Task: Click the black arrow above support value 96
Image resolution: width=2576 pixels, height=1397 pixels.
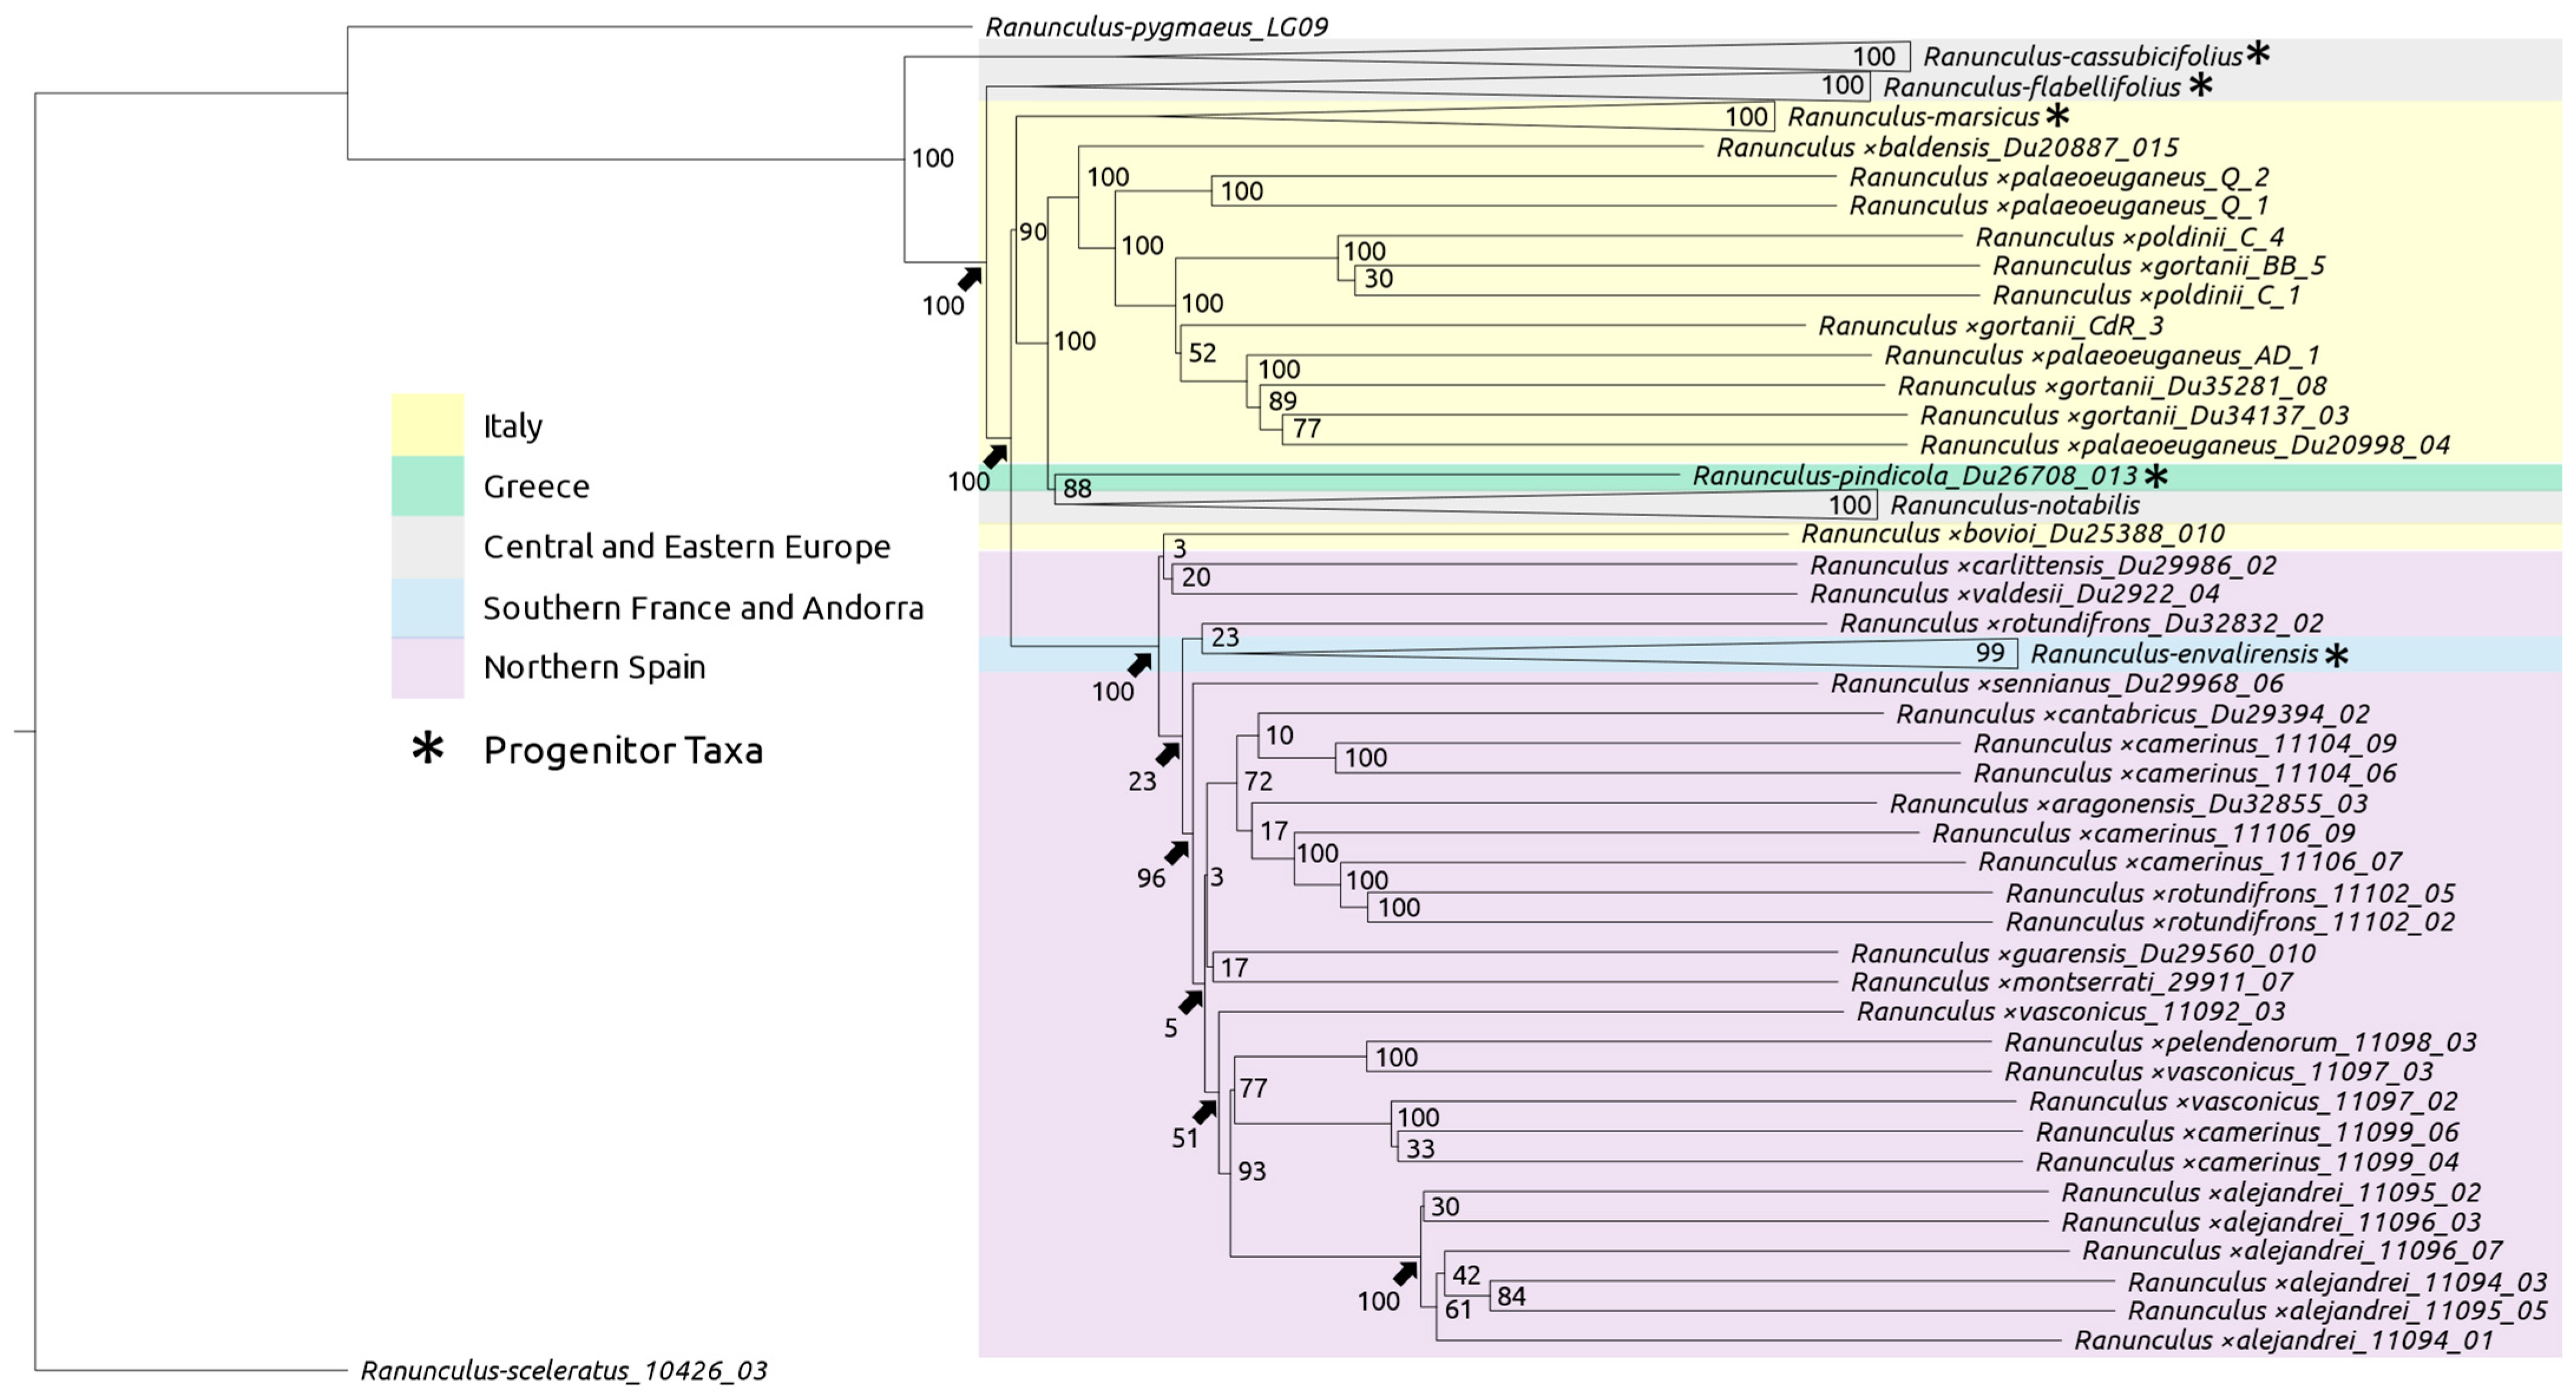Action: (1176, 853)
